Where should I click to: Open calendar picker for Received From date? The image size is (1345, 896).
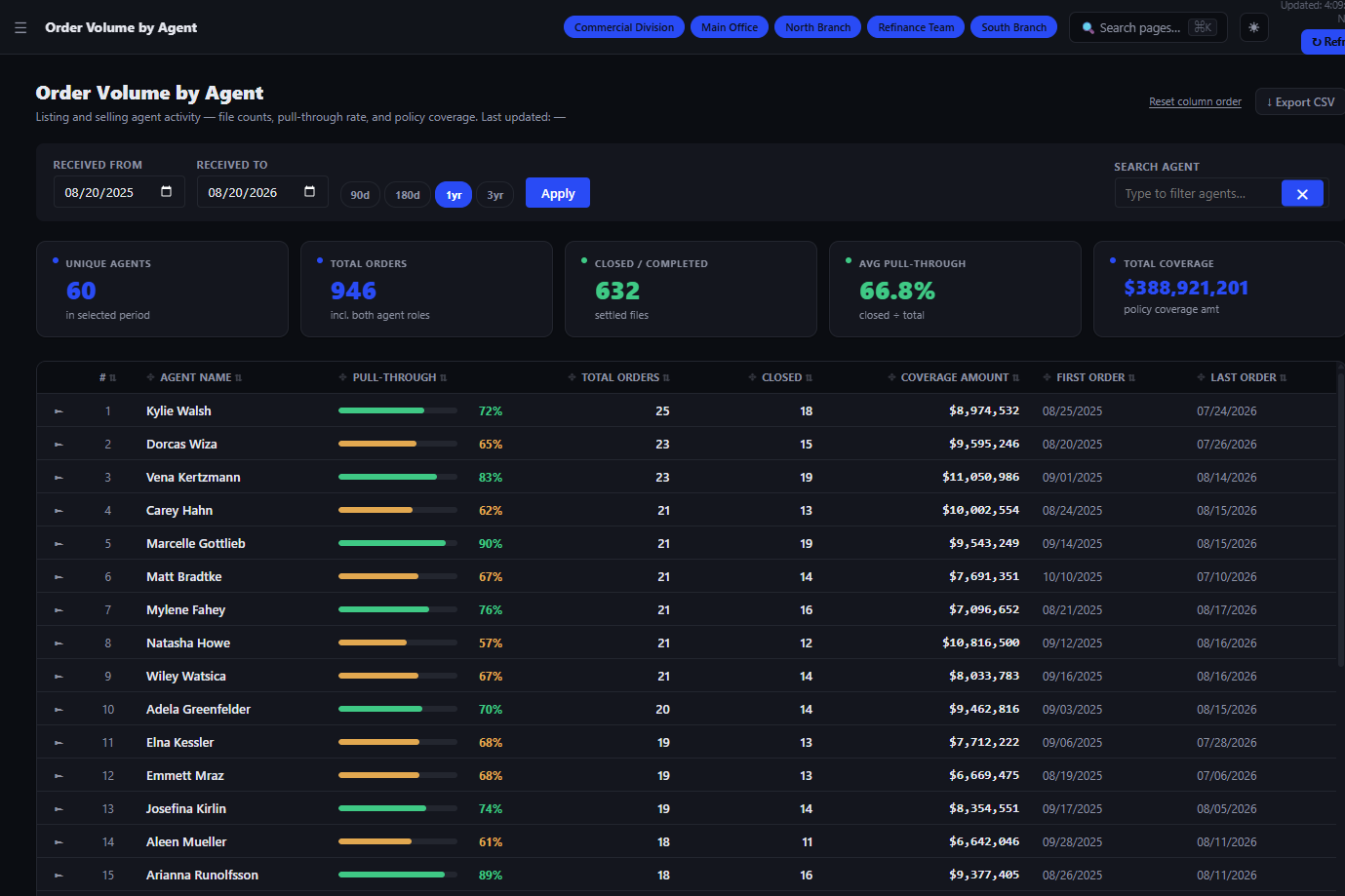click(166, 192)
